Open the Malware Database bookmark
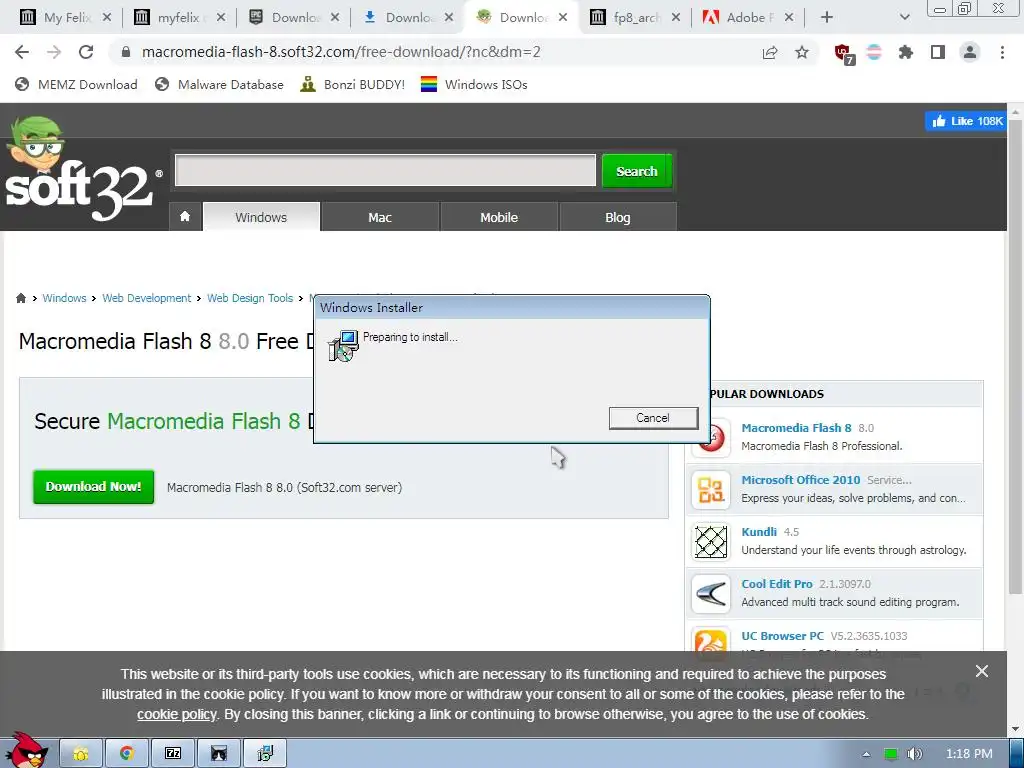The image size is (1024, 768). 219,84
